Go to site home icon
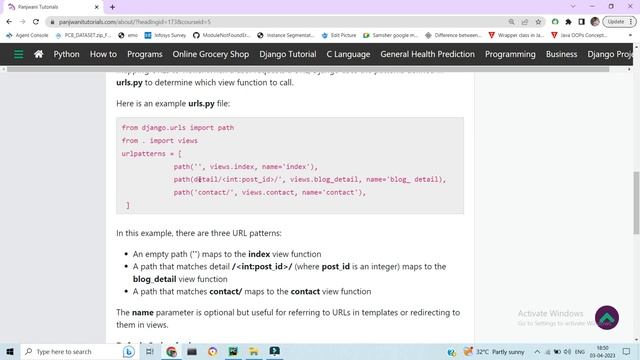The width and height of the screenshot is (640, 360). click(38, 54)
